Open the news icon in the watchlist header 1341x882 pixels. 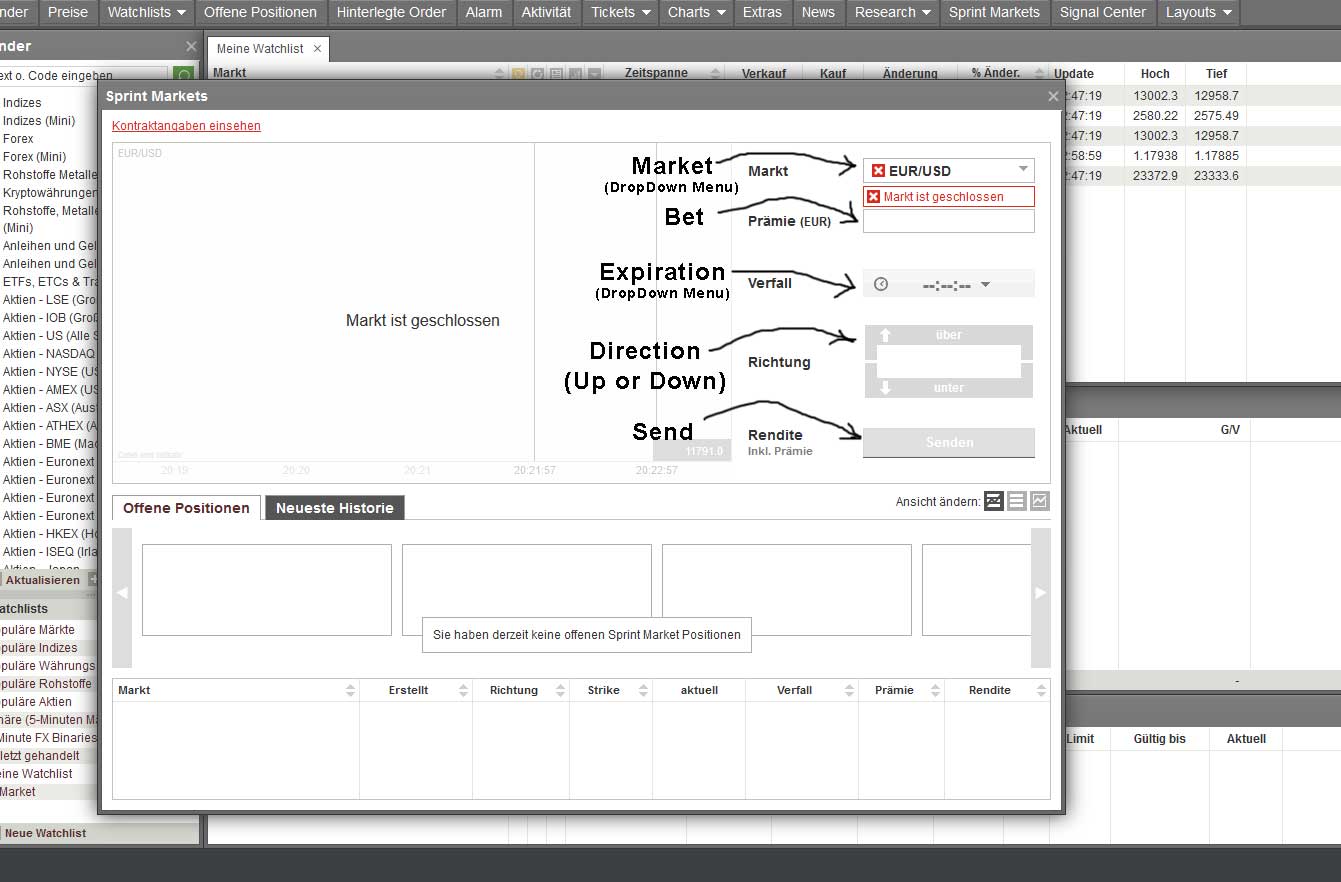coord(556,73)
